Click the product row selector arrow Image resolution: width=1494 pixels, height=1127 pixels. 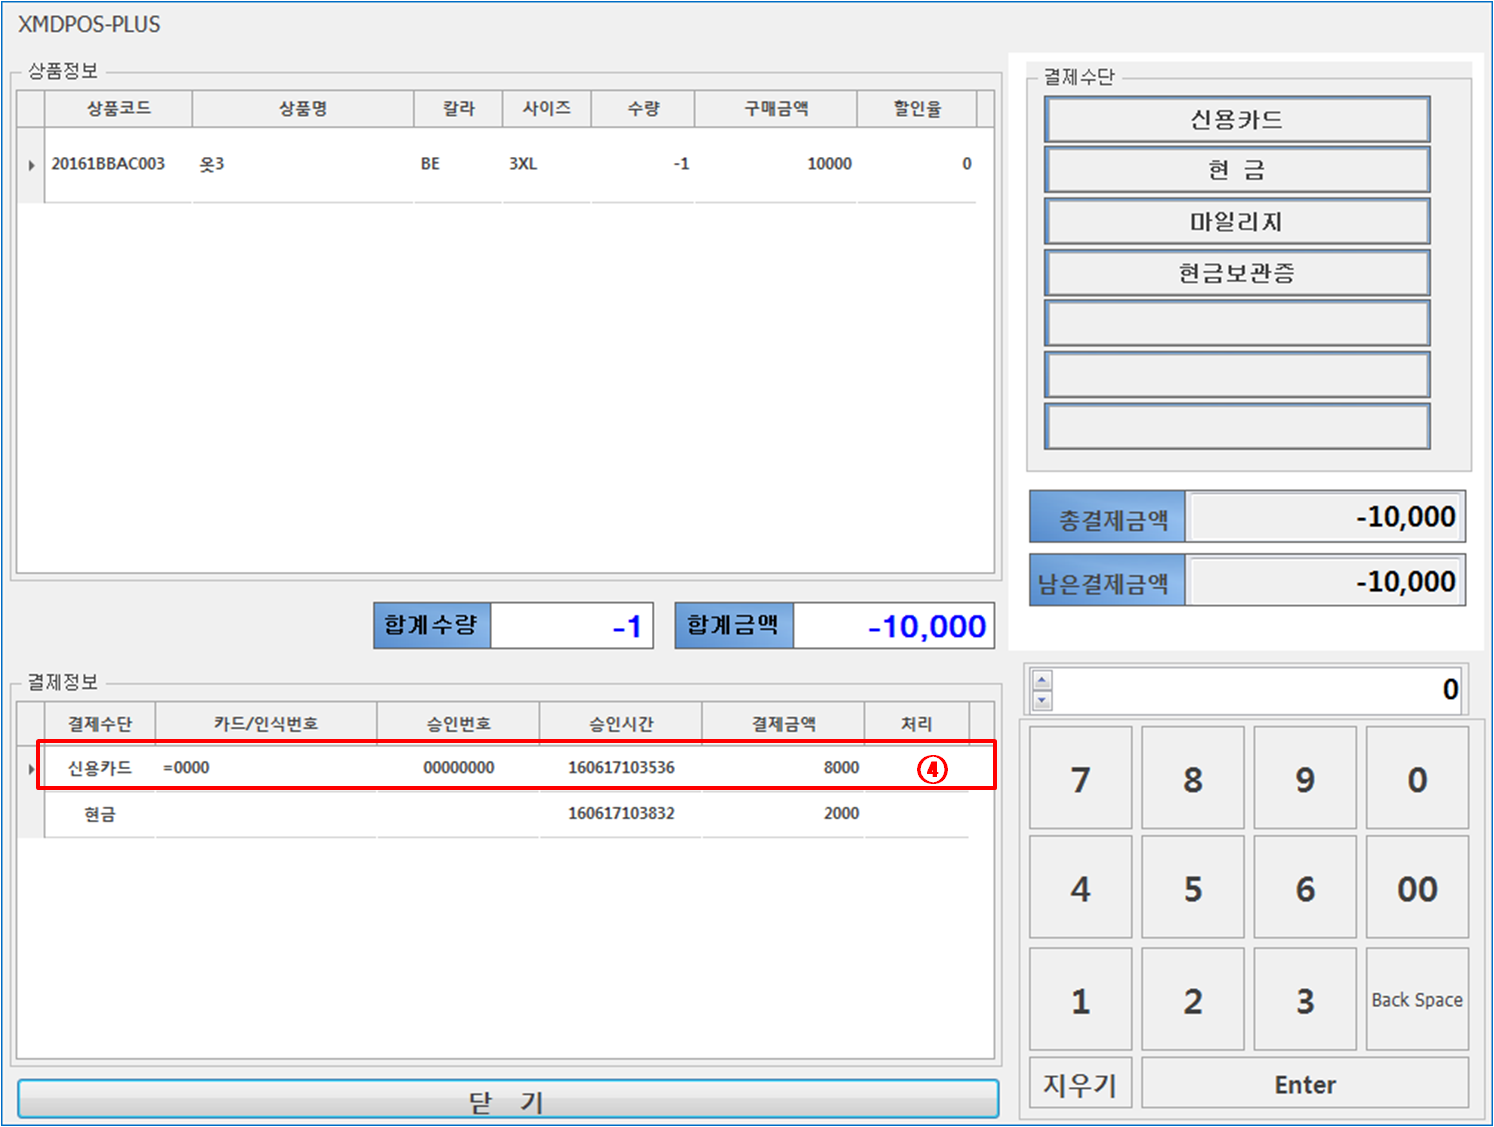[31, 165]
